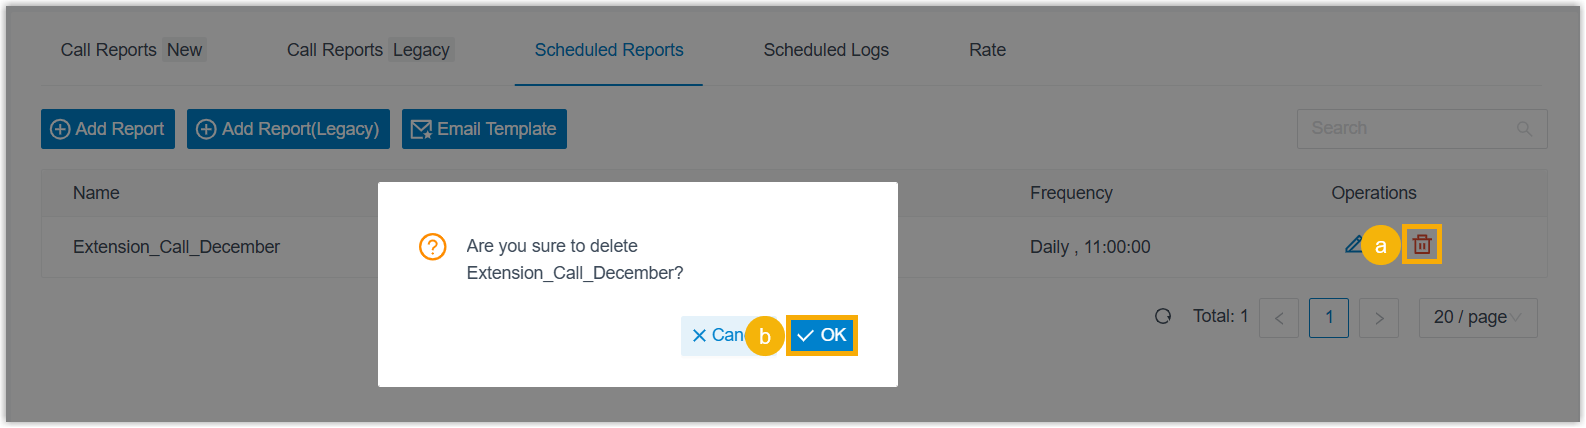Click the refresh icon beside Total
Viewport: 1586px width, 428px height.
tap(1163, 316)
